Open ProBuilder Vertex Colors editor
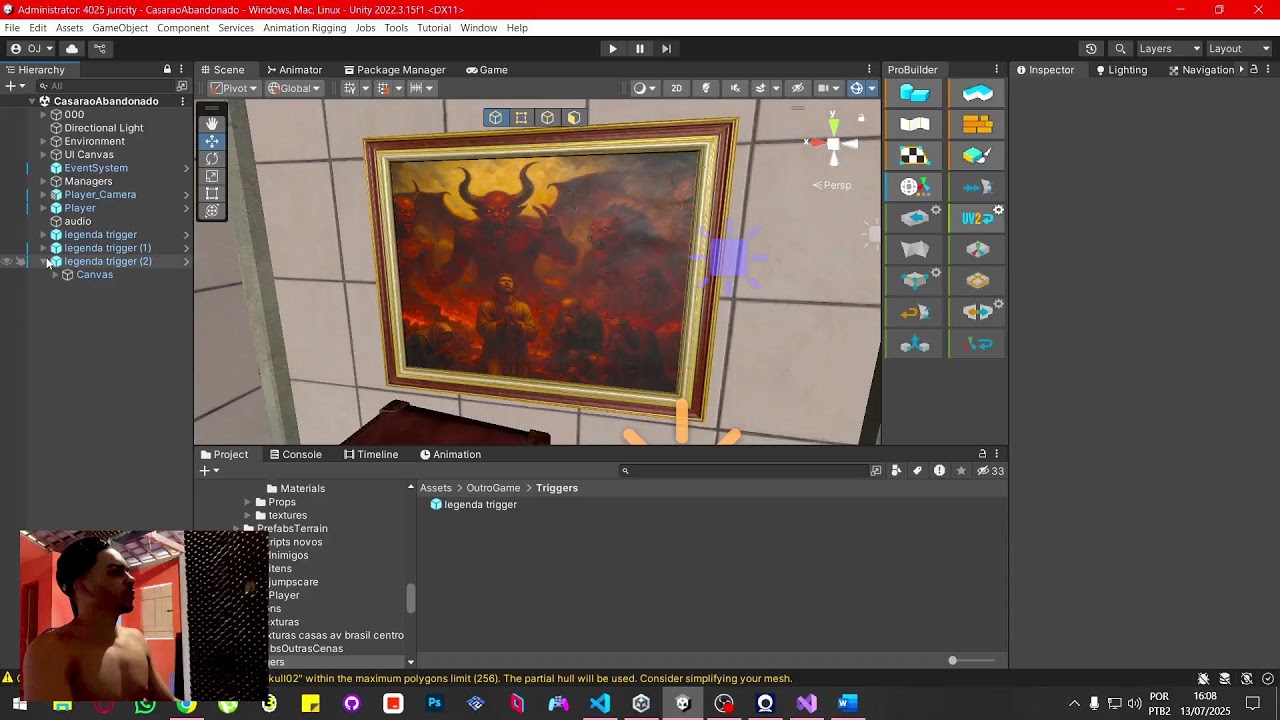This screenshot has height=720, width=1280. [x=977, y=156]
